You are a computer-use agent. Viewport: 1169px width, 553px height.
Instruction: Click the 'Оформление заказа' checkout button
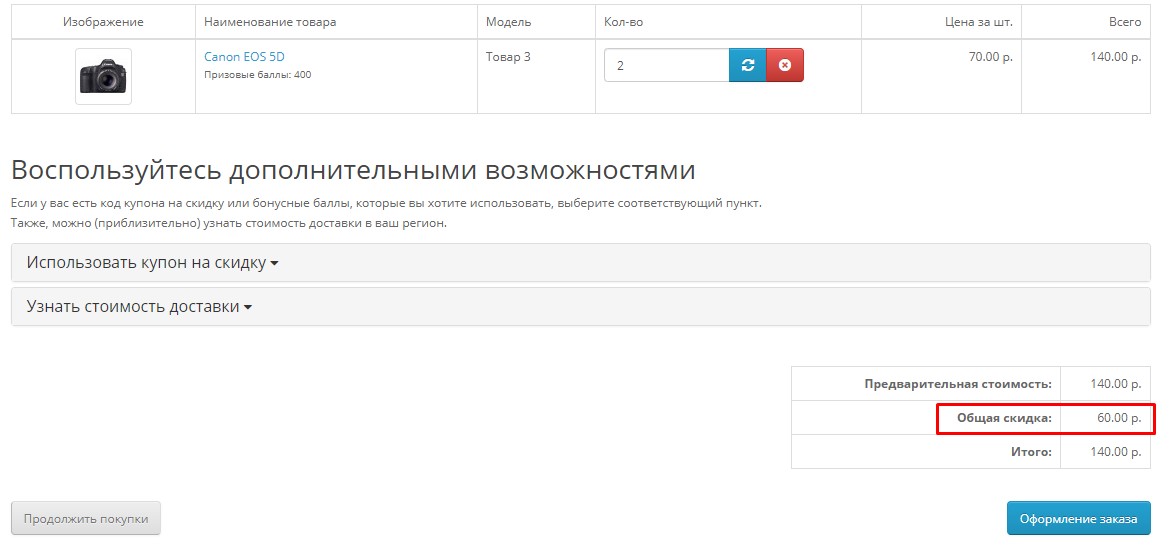1079,519
